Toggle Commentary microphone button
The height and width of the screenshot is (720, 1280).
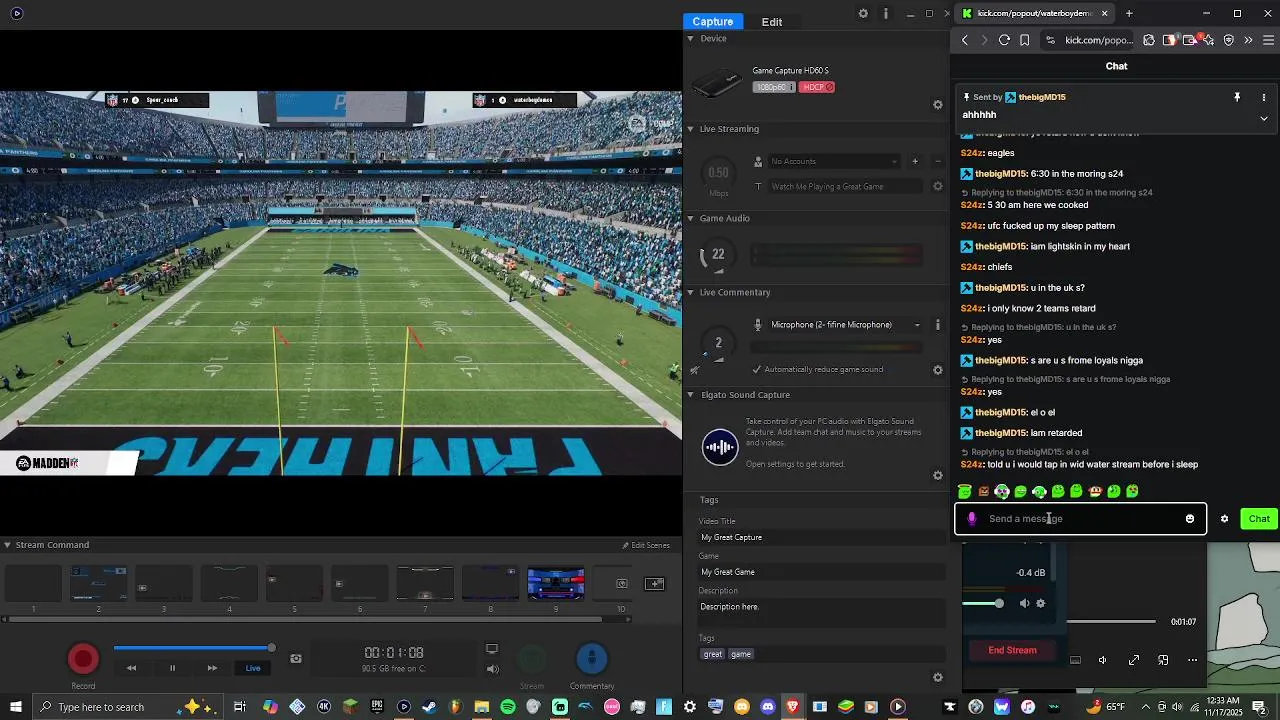pyautogui.click(x=592, y=659)
